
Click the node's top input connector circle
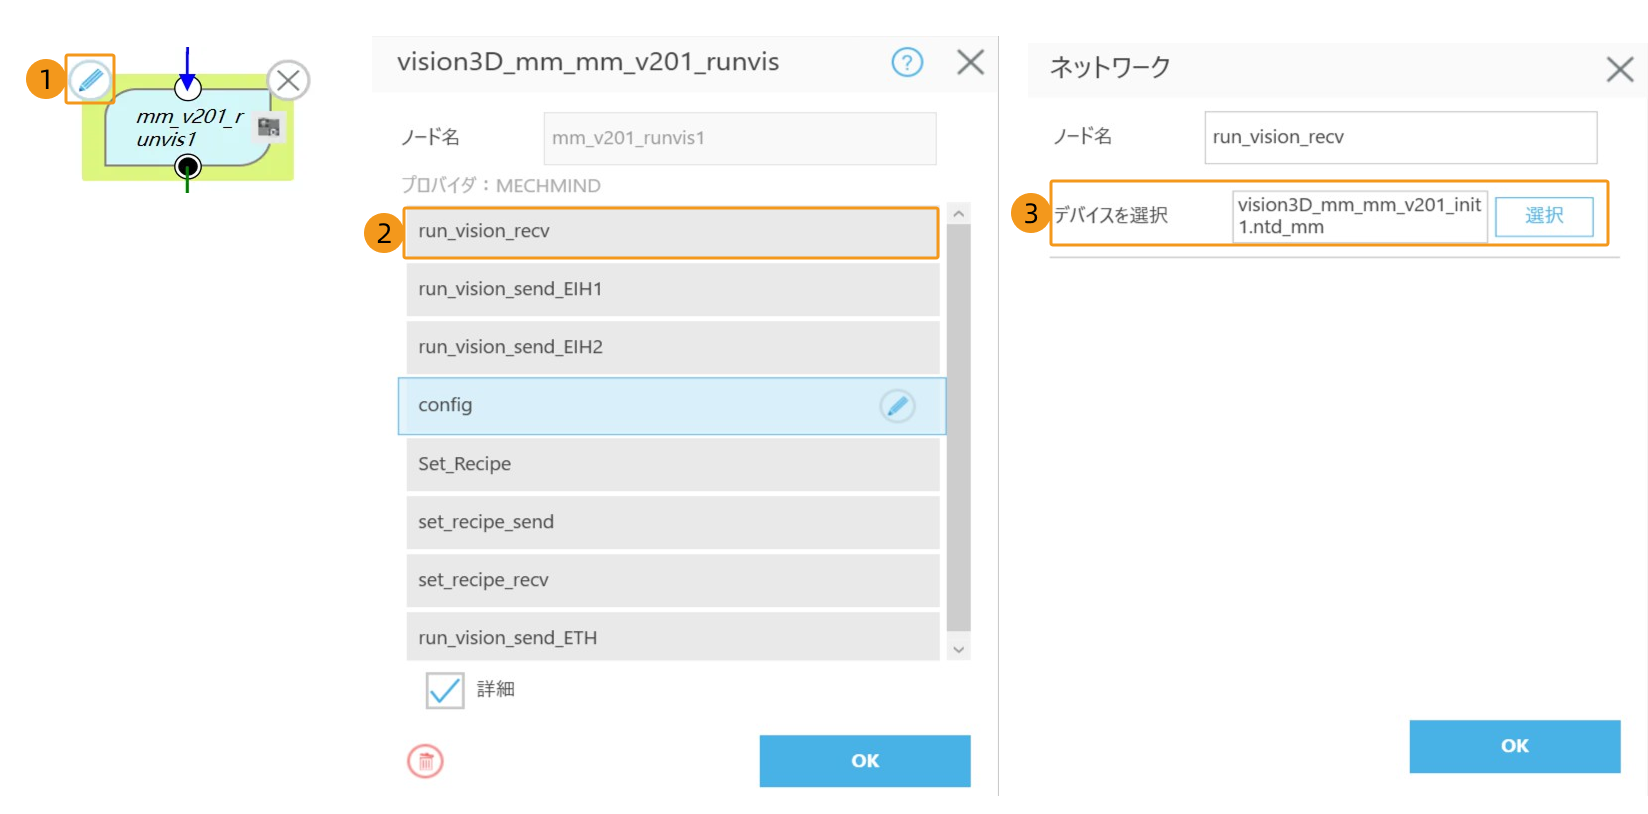187,88
